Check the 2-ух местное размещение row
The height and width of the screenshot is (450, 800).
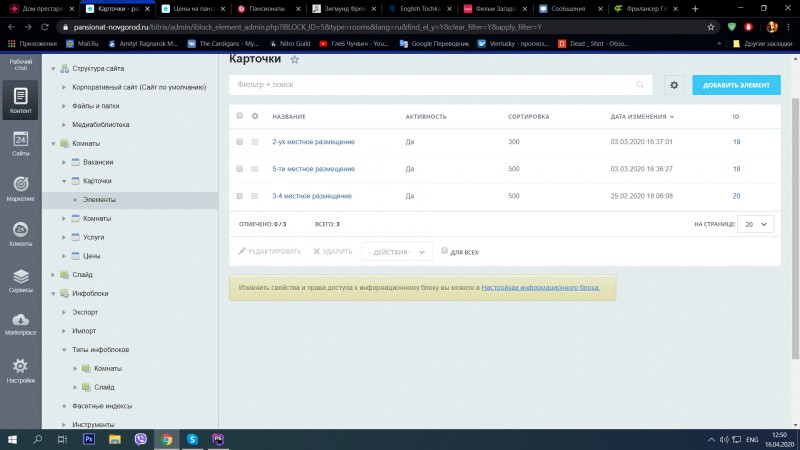click(x=239, y=141)
